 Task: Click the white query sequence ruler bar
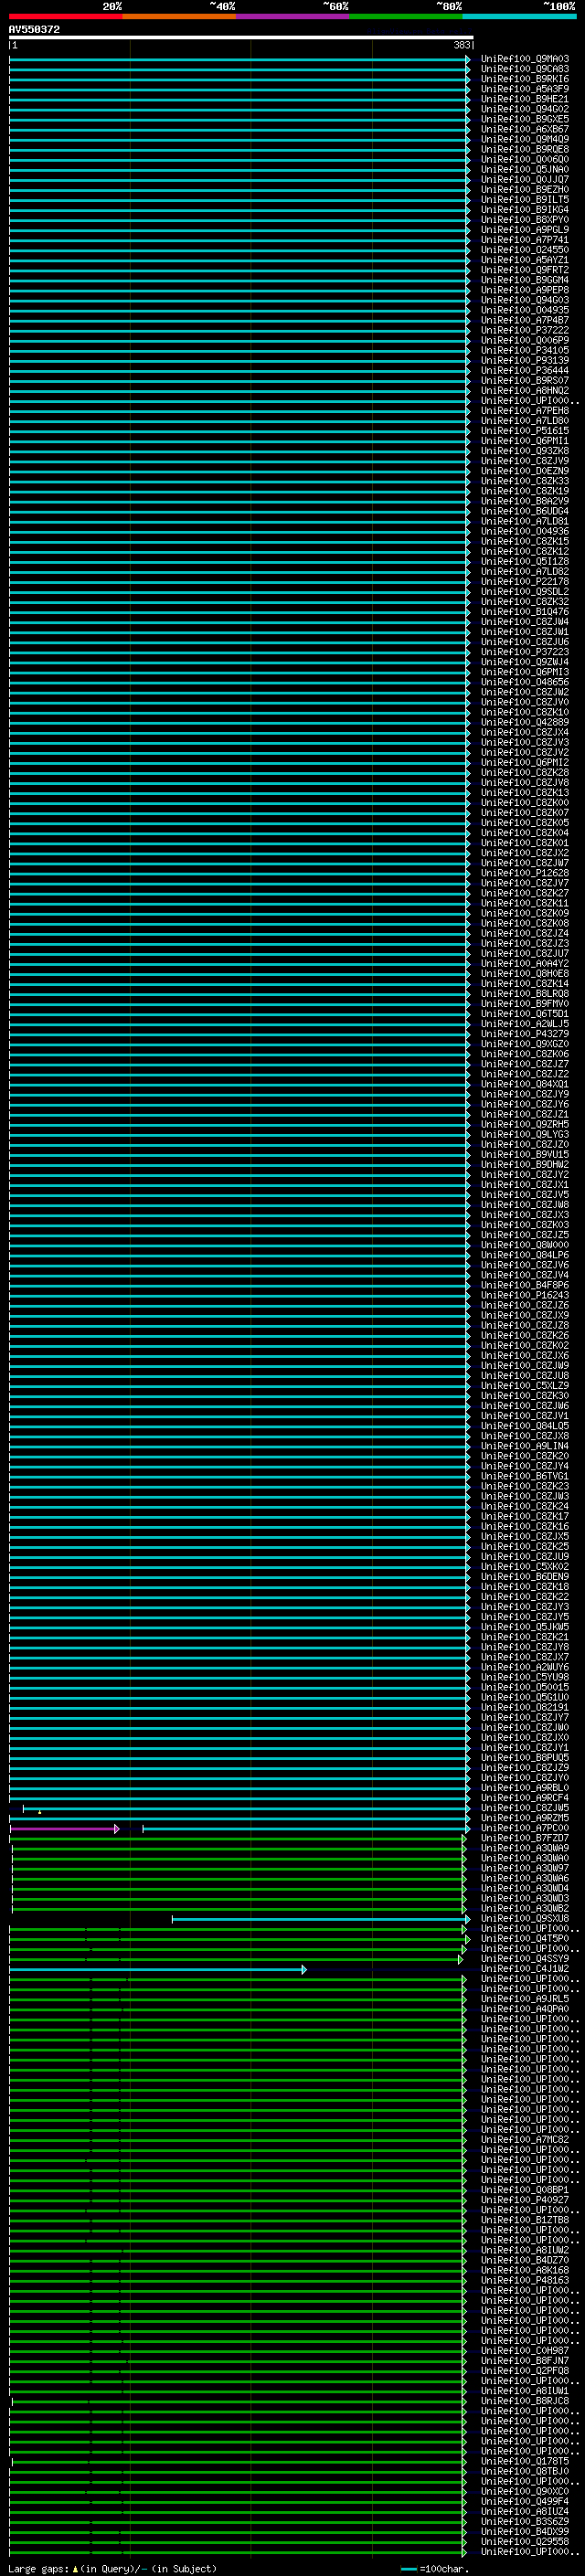[241, 38]
